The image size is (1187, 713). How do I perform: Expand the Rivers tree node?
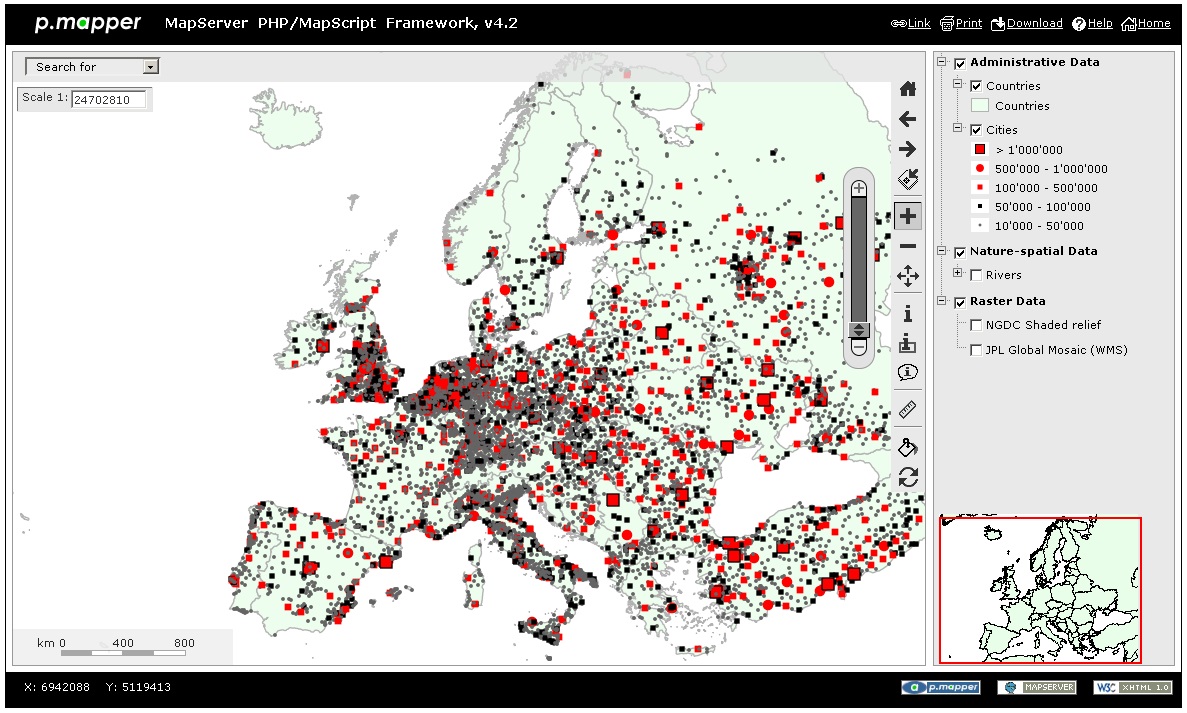click(958, 273)
